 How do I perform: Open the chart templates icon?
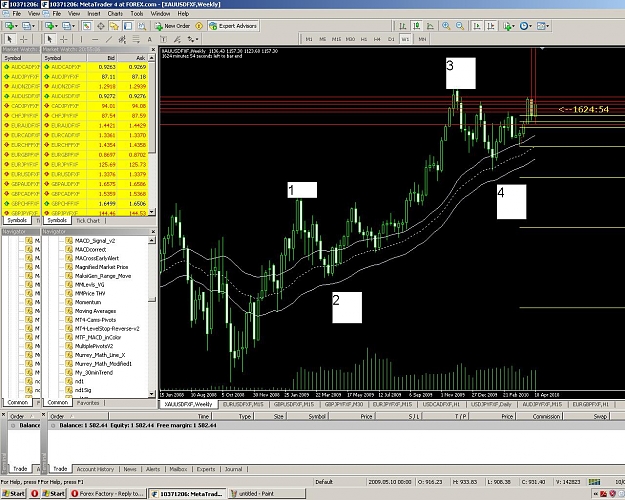tap(540, 26)
